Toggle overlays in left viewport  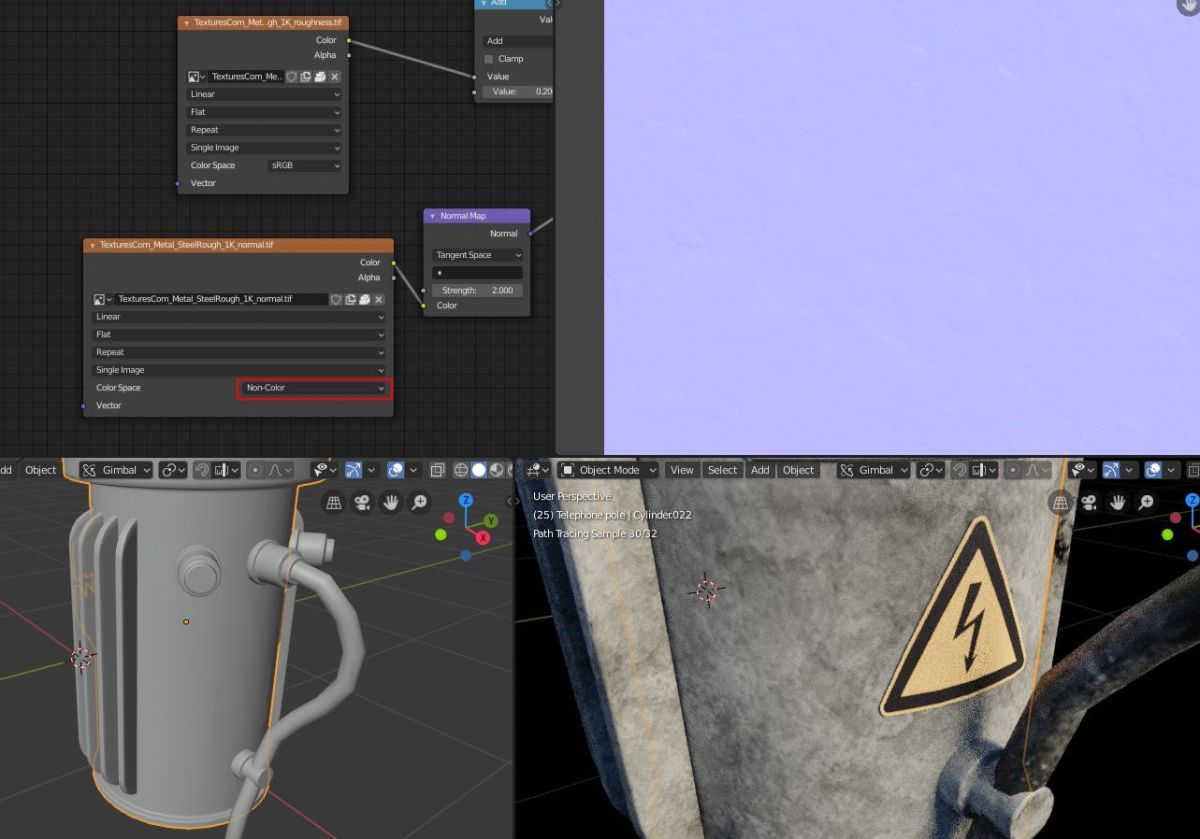click(x=395, y=470)
